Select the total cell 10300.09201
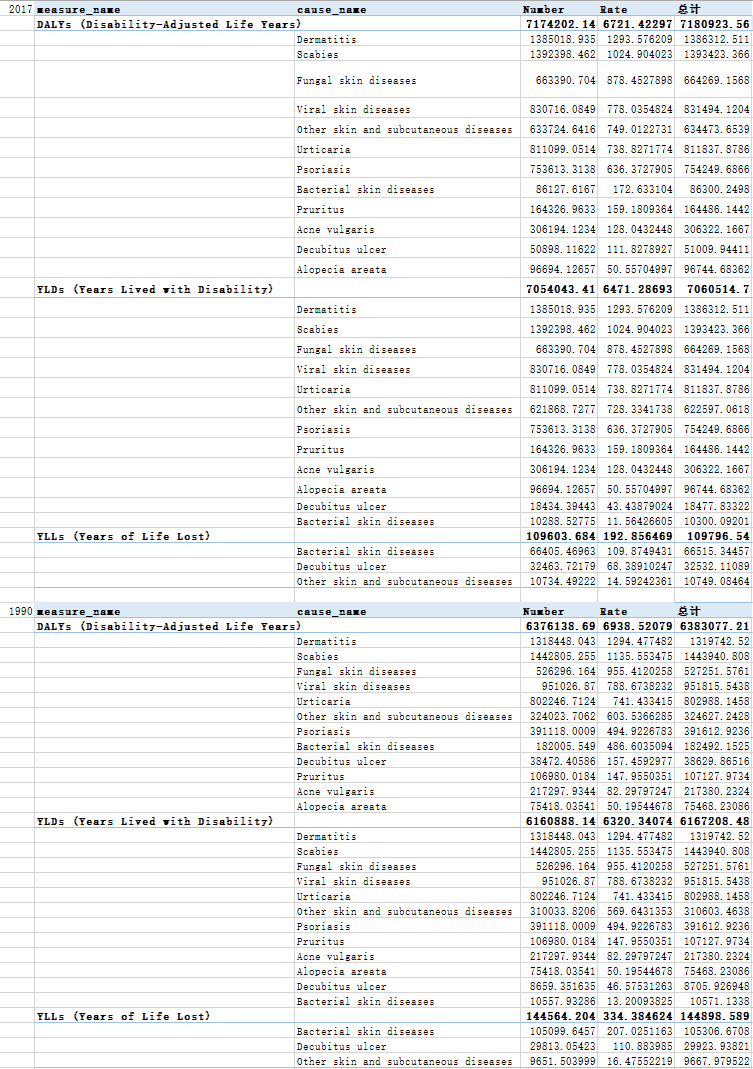The image size is (753, 1069). [x=716, y=522]
